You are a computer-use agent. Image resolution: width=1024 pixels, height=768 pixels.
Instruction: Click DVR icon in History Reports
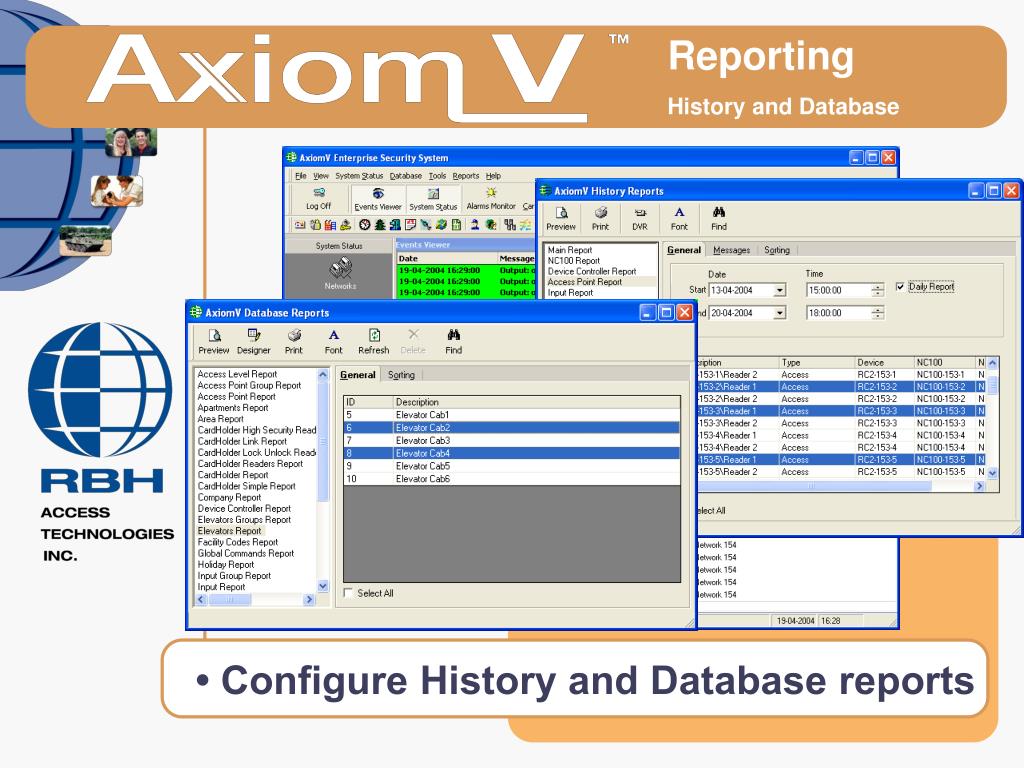640,219
